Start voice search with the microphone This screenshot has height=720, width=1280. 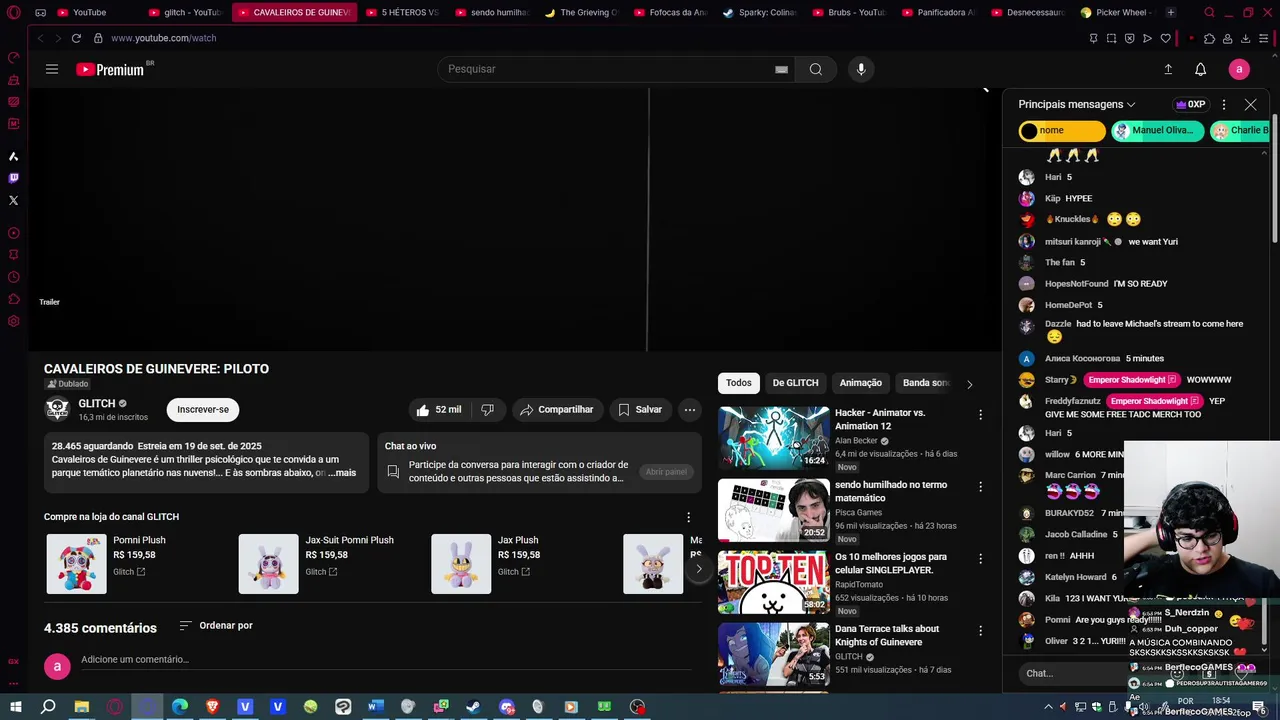tap(861, 69)
